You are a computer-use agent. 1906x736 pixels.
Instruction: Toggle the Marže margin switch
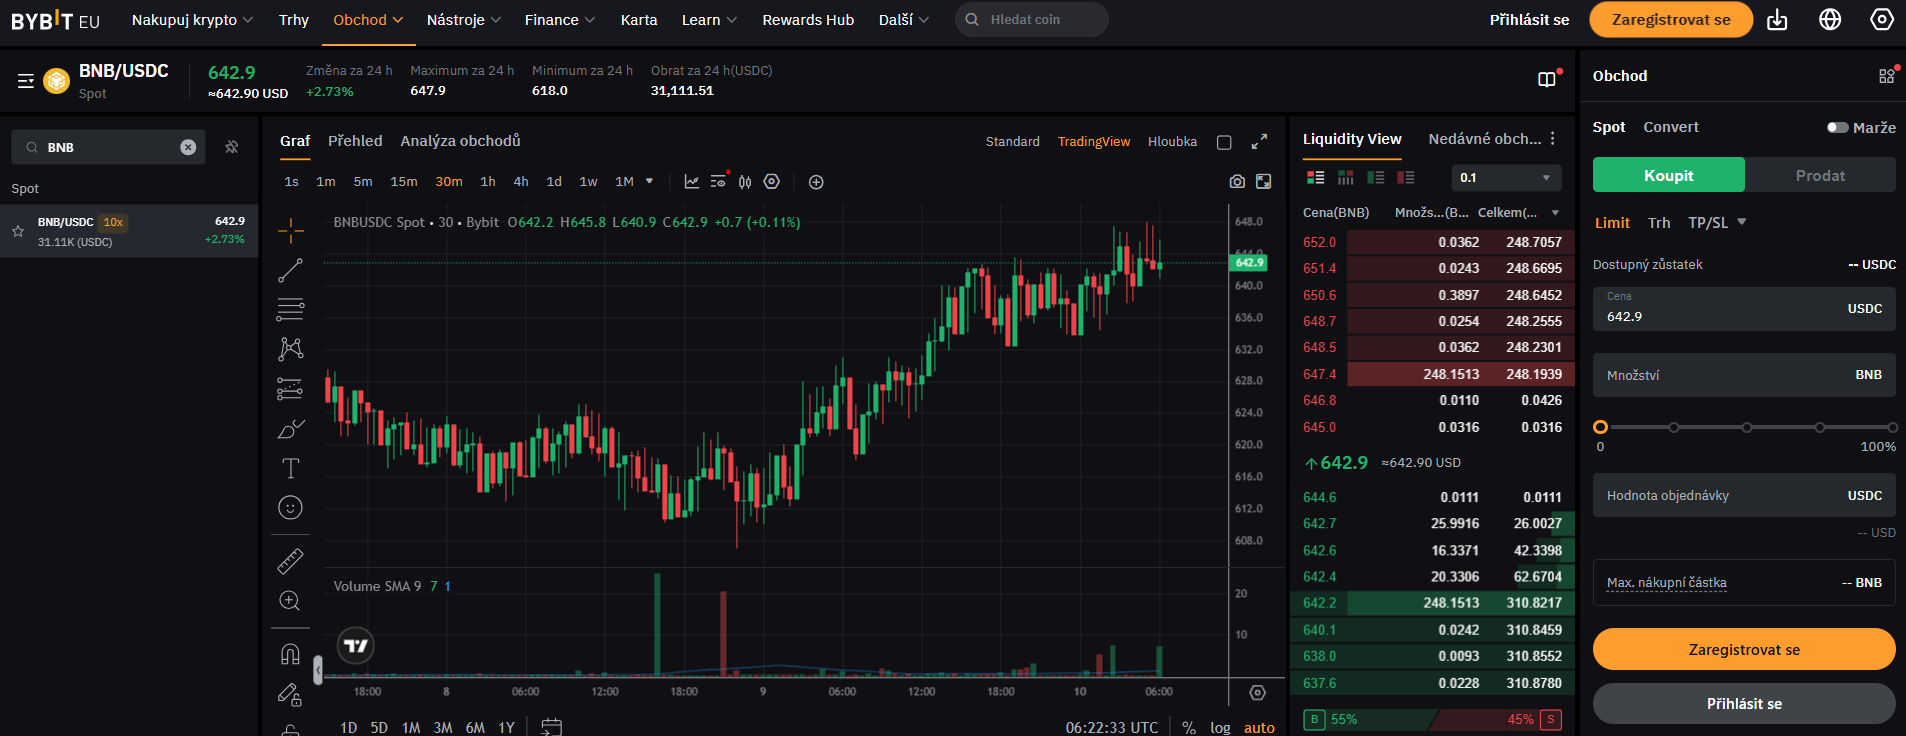pyautogui.click(x=1837, y=128)
